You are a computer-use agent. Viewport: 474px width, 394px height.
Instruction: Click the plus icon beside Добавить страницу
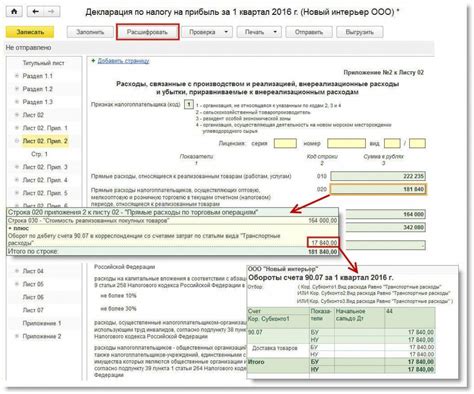[x=93, y=61]
